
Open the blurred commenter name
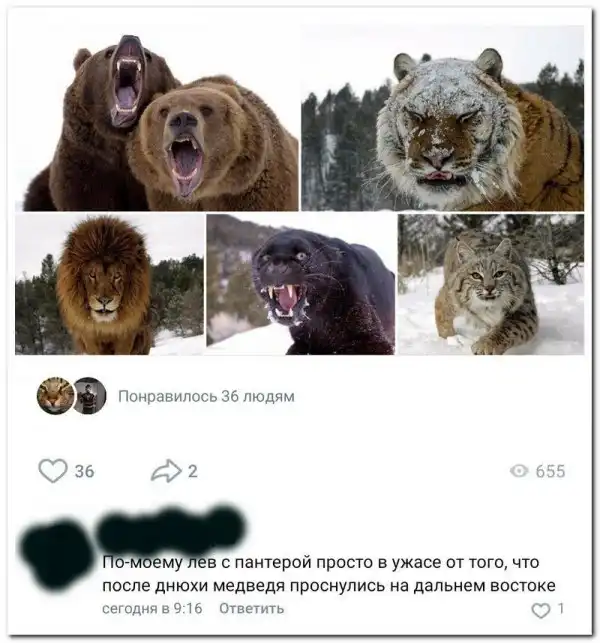(171, 529)
